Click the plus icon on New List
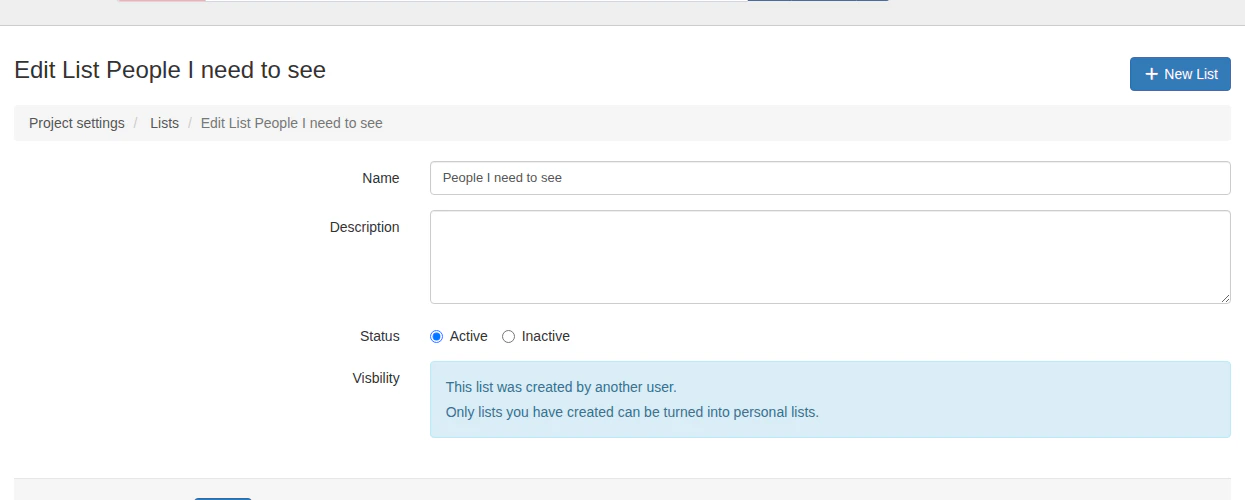 point(1151,74)
